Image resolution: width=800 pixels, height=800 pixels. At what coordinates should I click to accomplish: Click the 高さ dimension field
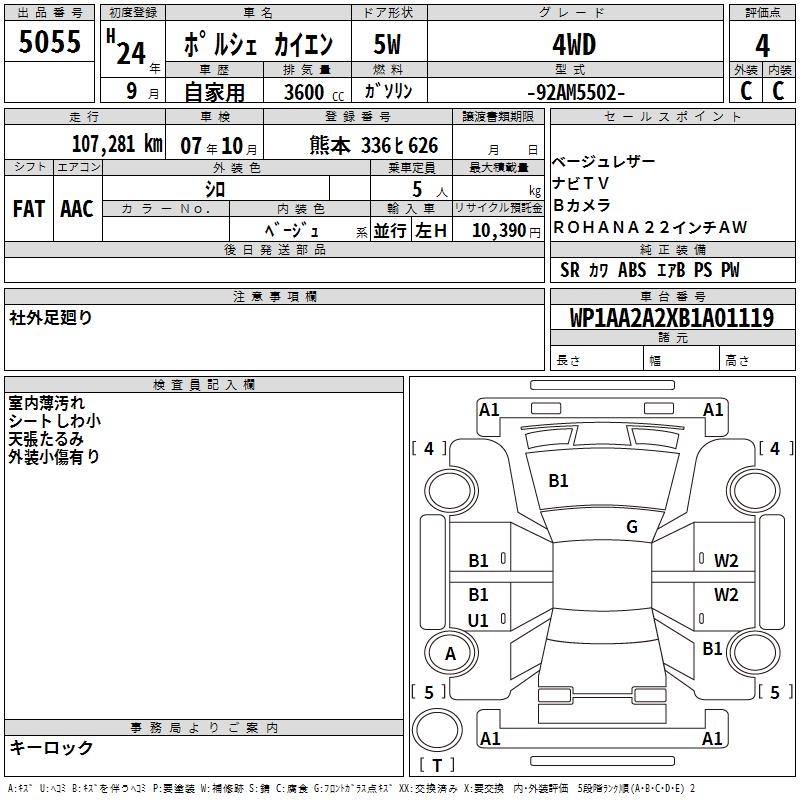click(x=758, y=359)
